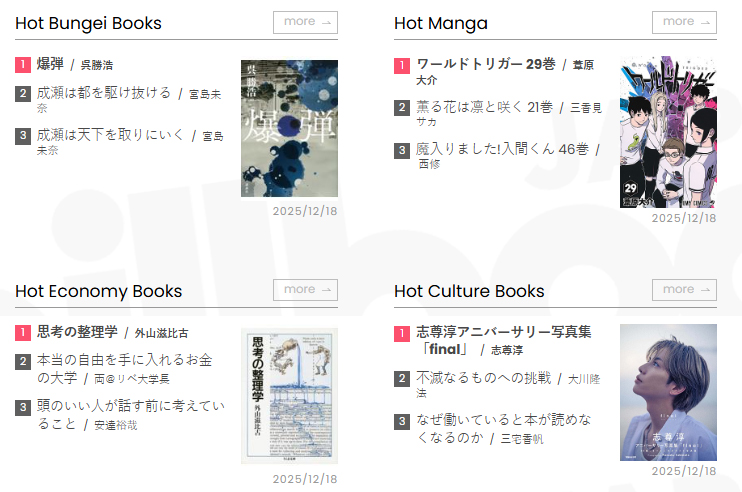742x492 pixels.
Task: Select 成瀬は天下を取りにいく title
Action: coord(110,135)
